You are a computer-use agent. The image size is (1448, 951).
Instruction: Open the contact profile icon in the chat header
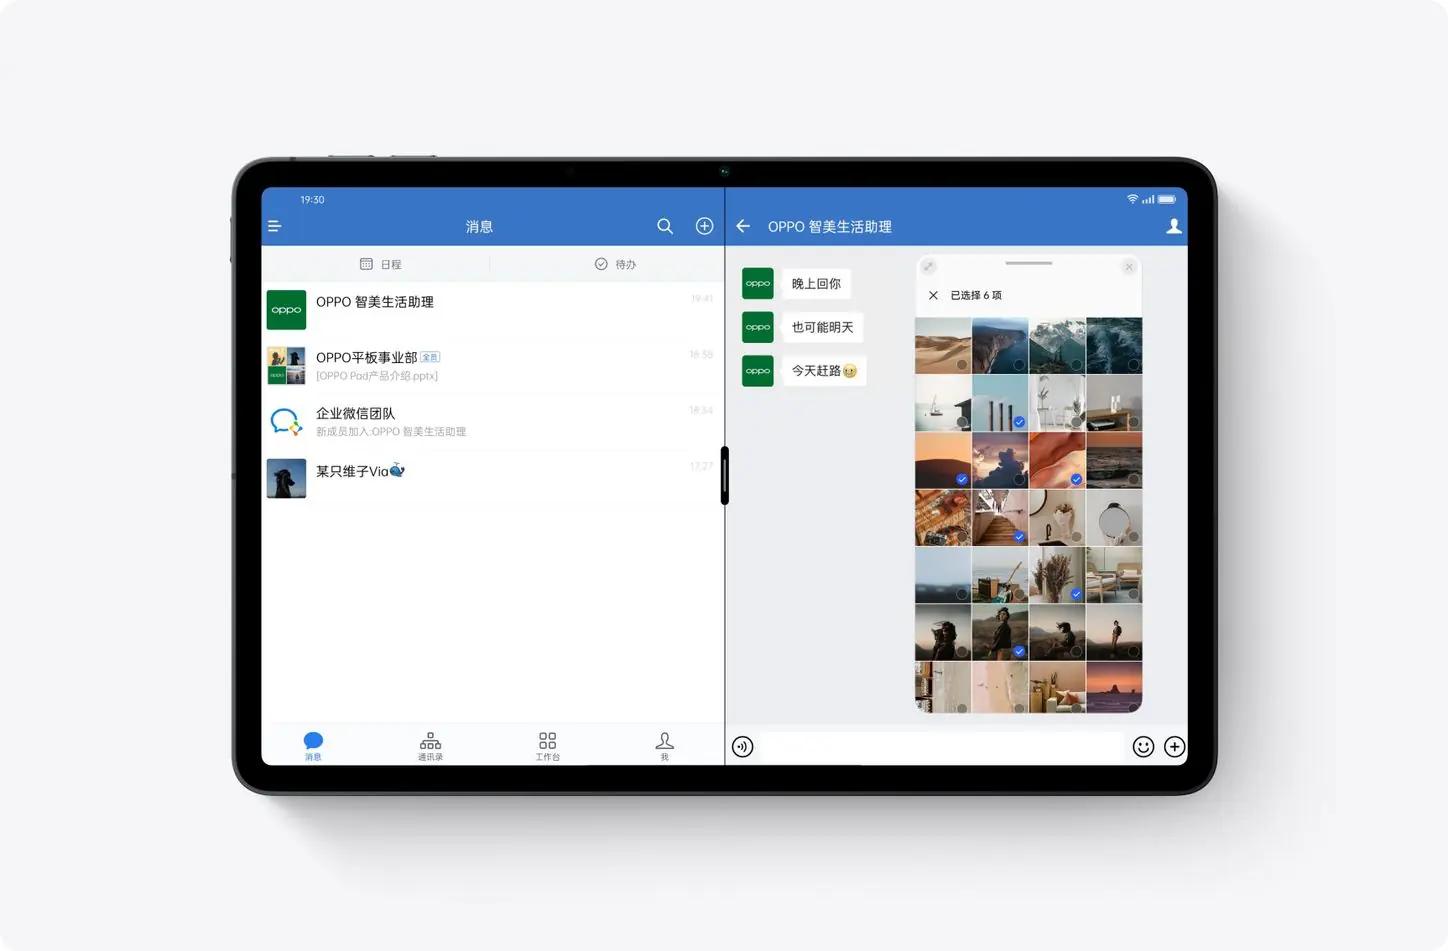(1173, 227)
